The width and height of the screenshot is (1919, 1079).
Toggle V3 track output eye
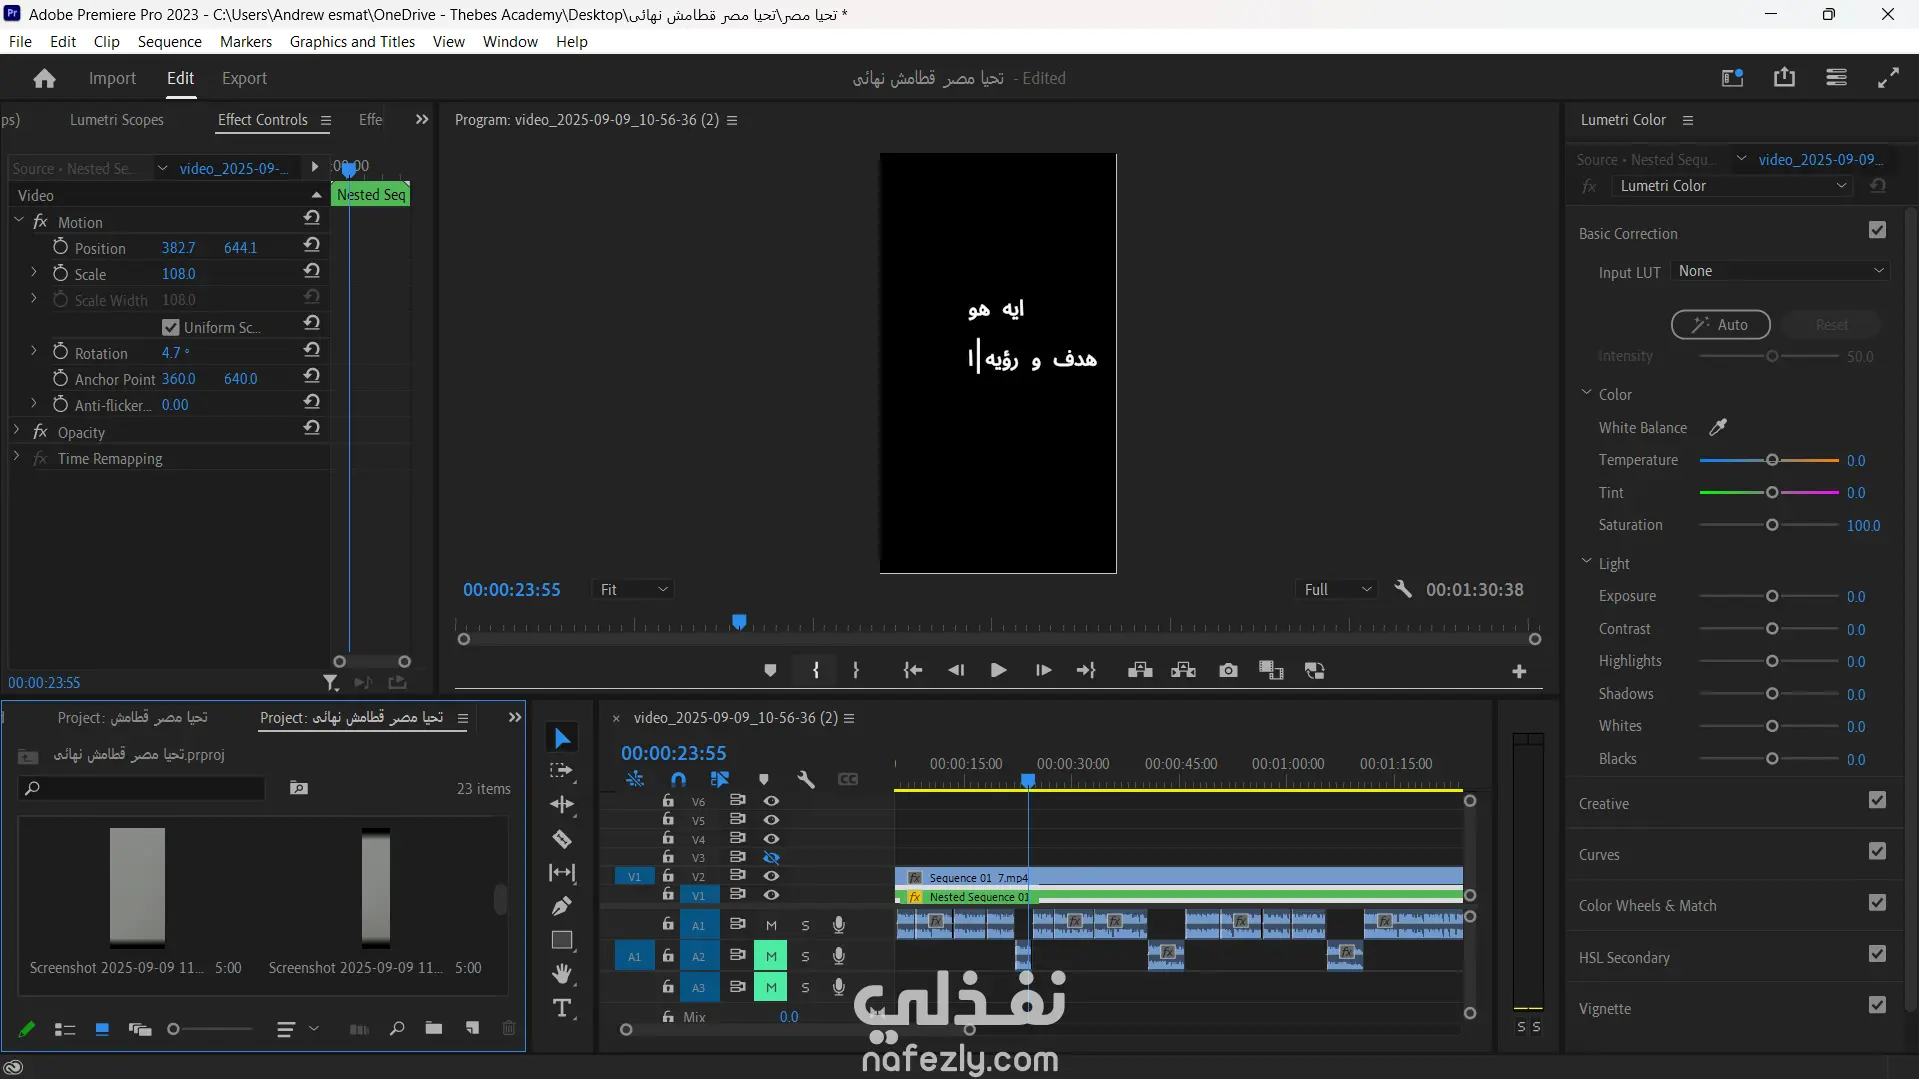click(x=771, y=857)
